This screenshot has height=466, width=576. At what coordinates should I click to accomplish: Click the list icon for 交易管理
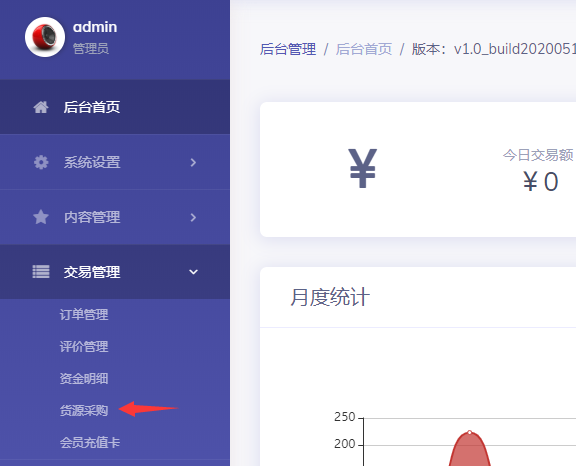(x=41, y=272)
